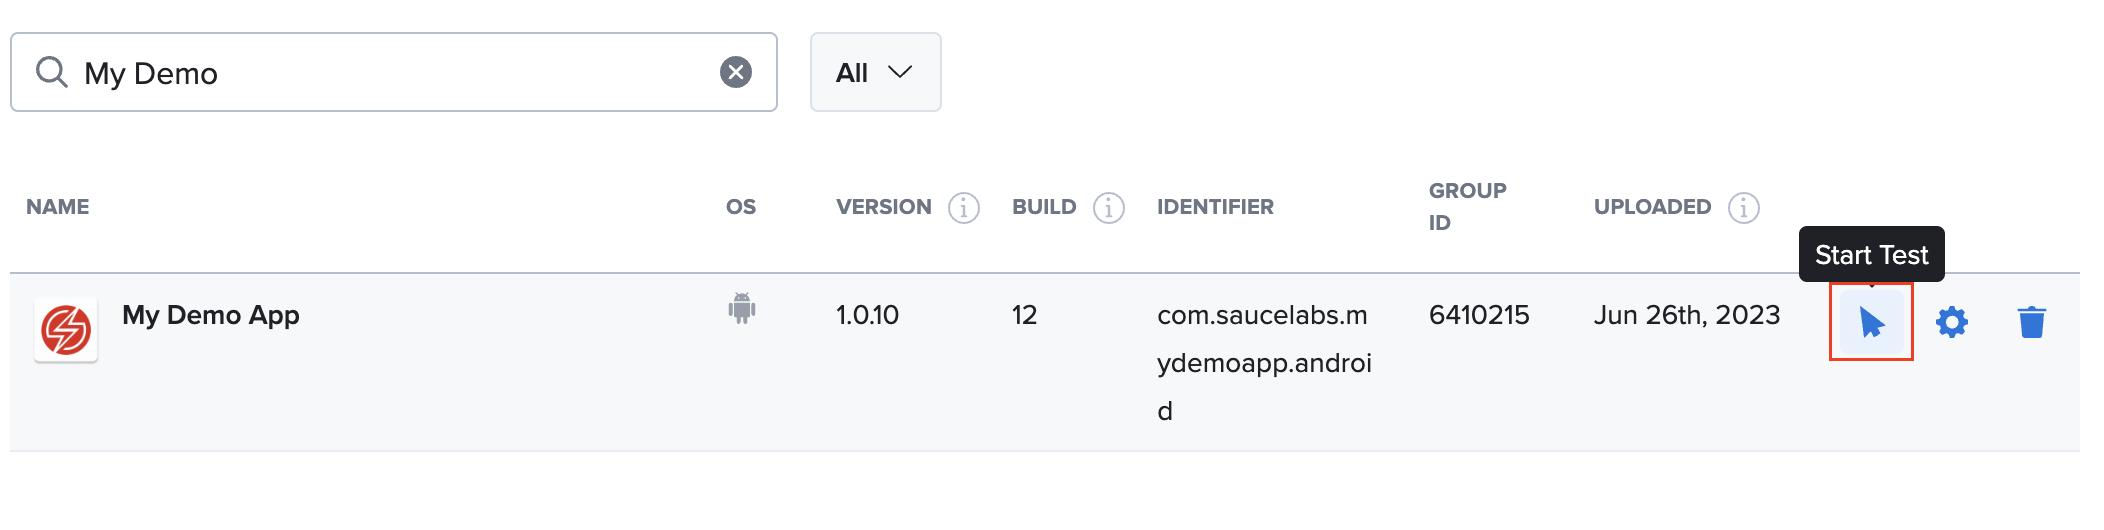Click the IDENTIFIER column header
The height and width of the screenshot is (530, 2104).
click(x=1215, y=207)
